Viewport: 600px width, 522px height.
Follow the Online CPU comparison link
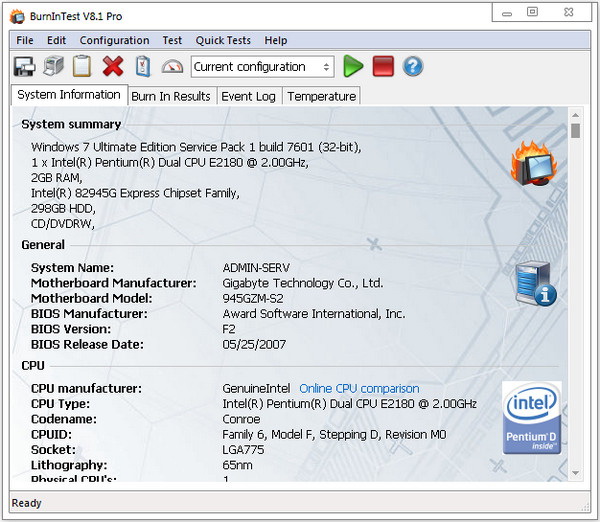(359, 388)
